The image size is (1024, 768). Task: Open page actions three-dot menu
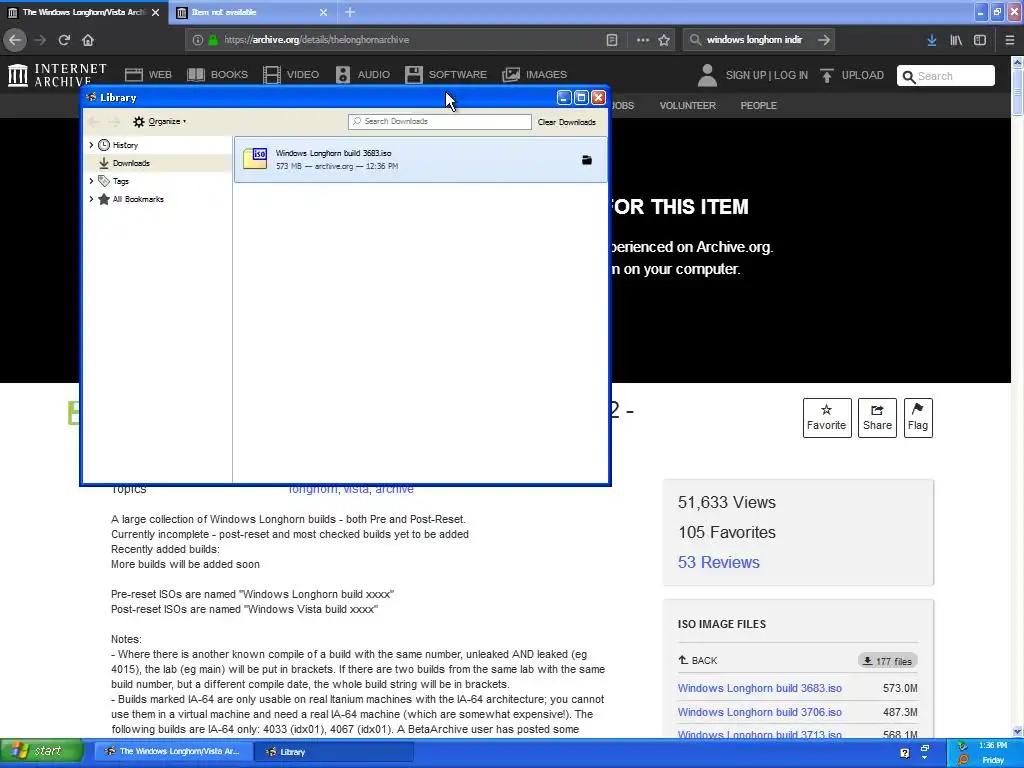pos(643,40)
